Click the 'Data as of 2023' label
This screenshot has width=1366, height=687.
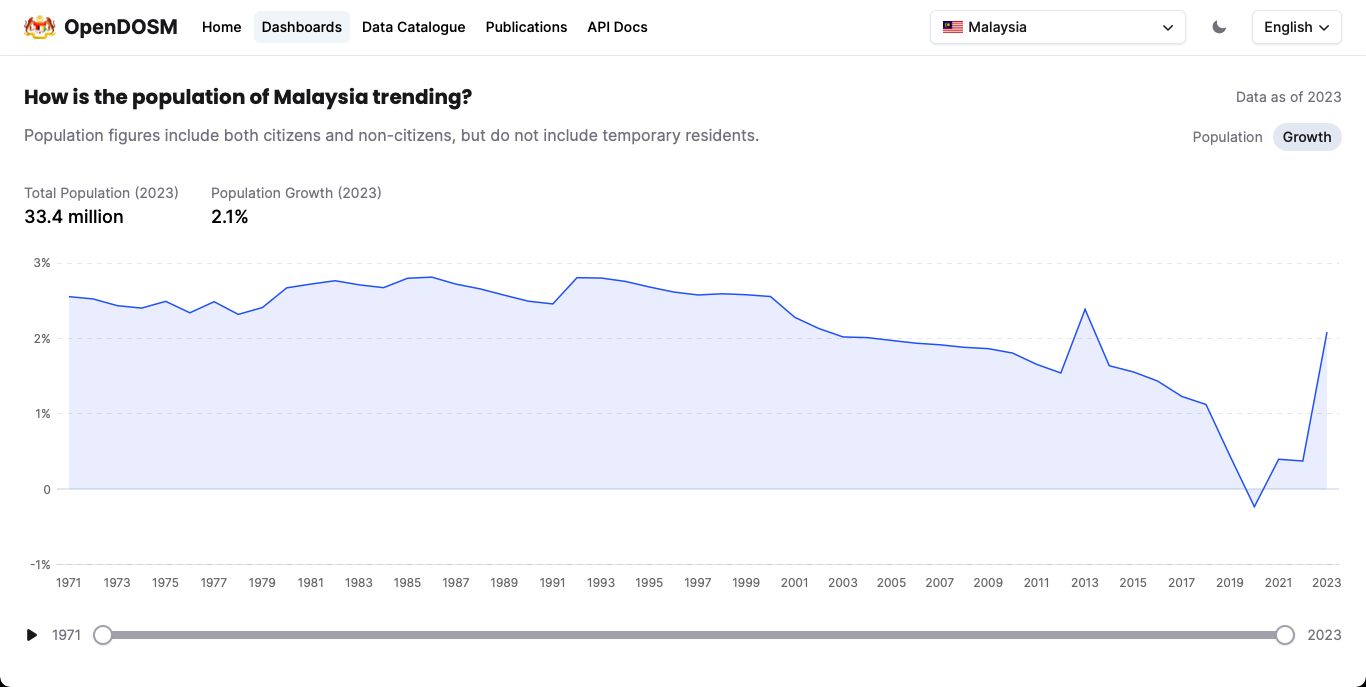1289,97
